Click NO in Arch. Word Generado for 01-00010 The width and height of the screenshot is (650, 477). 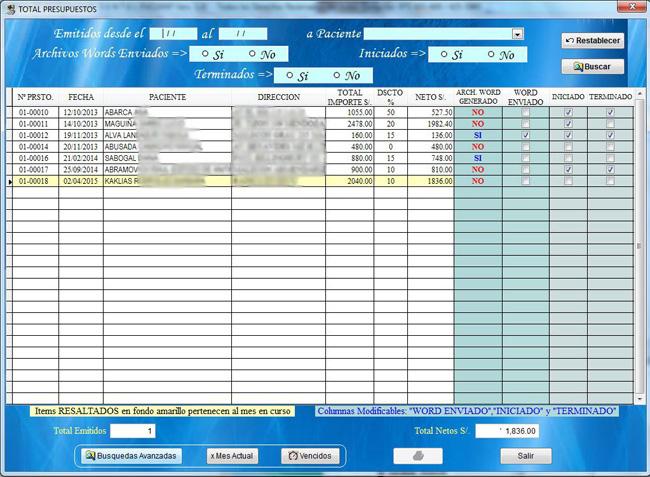tap(478, 112)
